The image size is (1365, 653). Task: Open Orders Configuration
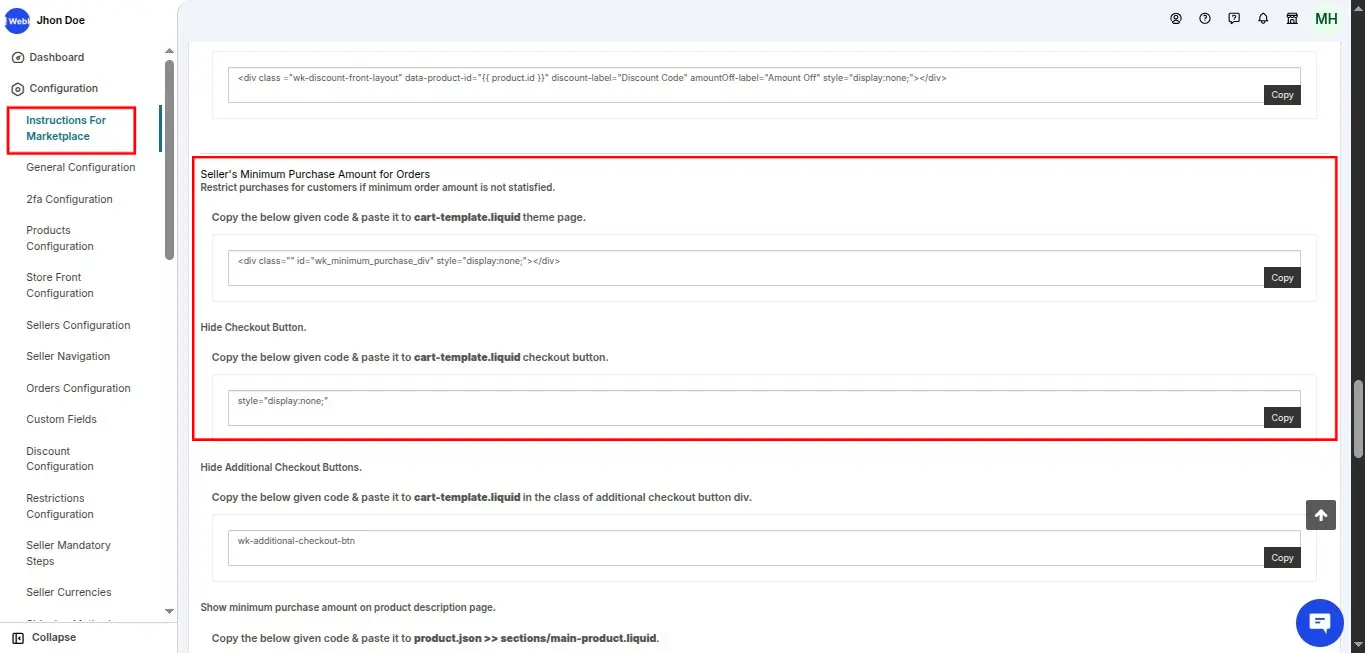78,388
